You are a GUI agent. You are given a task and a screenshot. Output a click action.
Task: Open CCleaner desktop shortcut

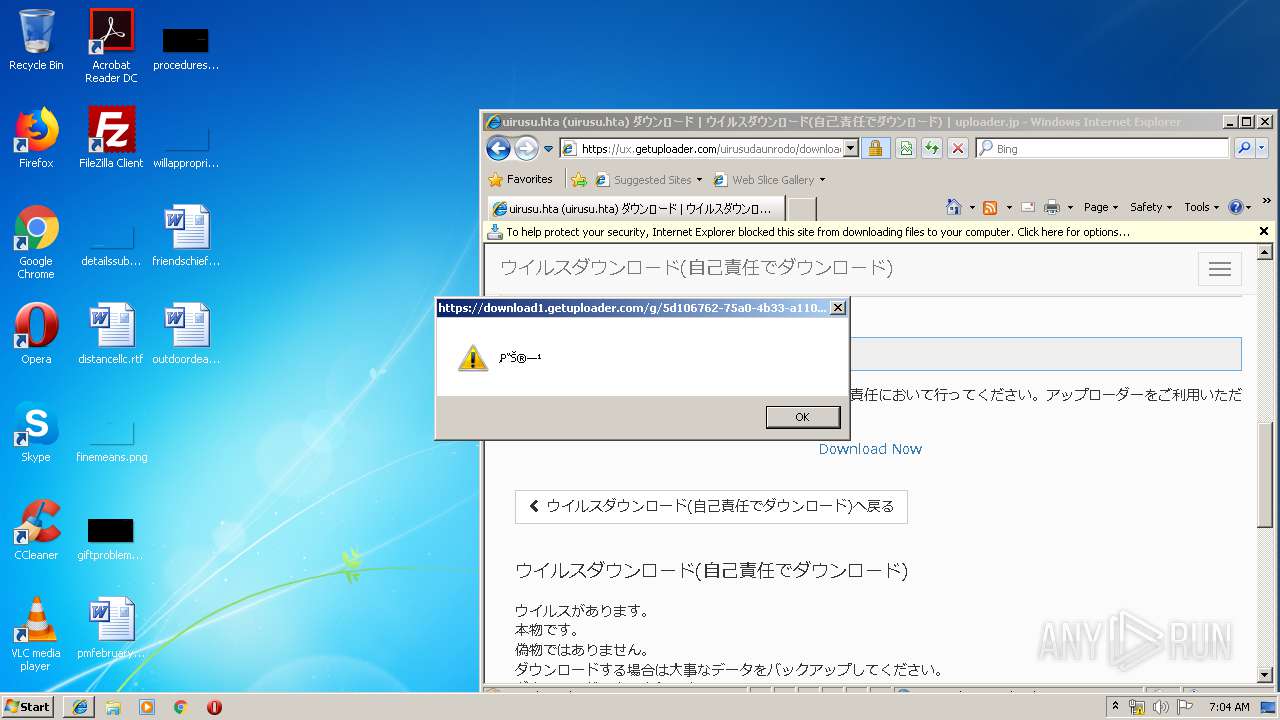tap(36, 530)
